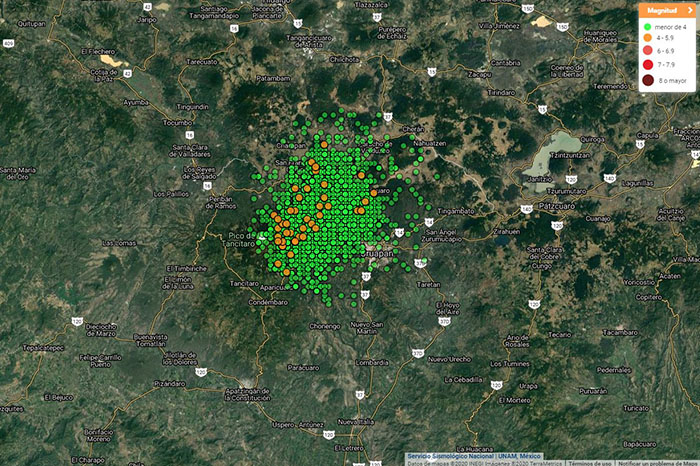700x466 pixels.
Task: Select the green 'menor de 4' legend circle
Action: (647, 28)
